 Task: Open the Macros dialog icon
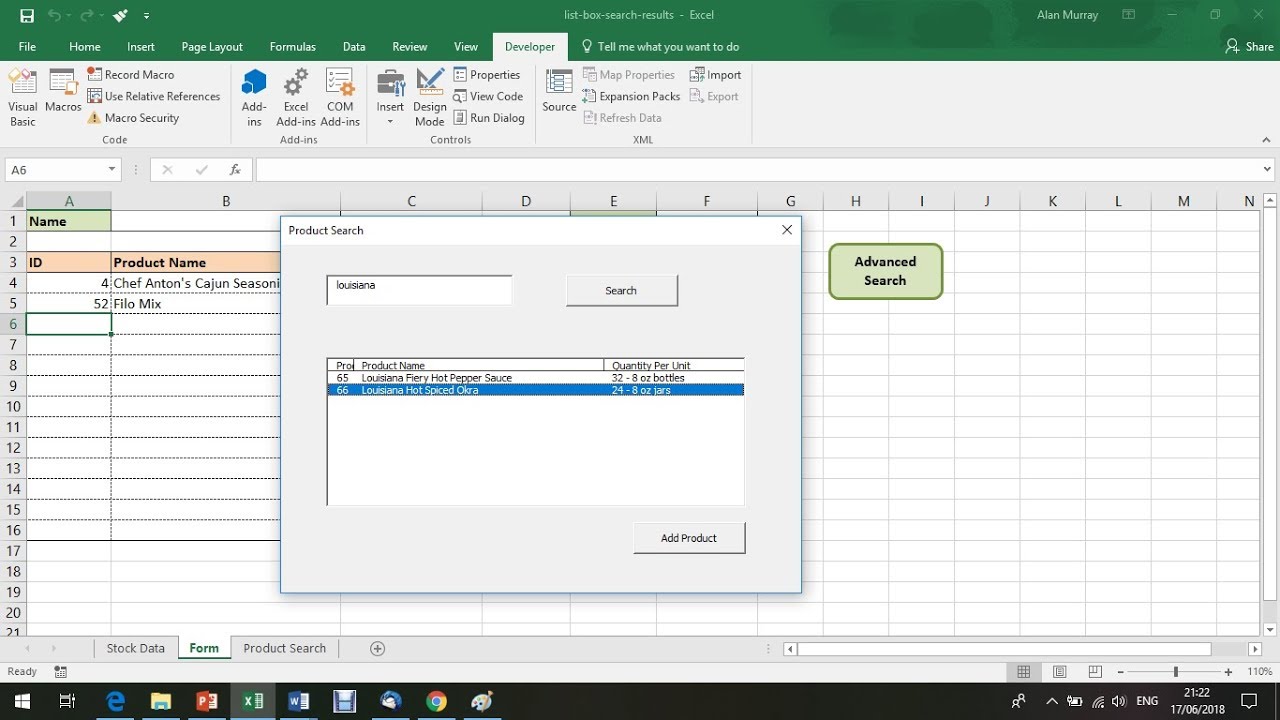pyautogui.click(x=63, y=90)
